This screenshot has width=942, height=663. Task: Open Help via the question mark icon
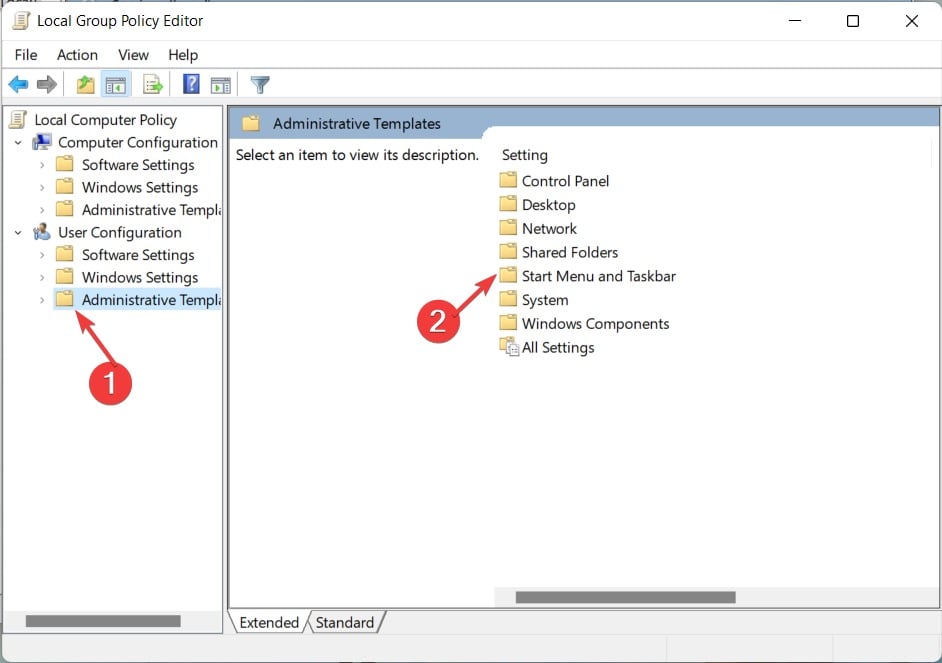coord(191,84)
